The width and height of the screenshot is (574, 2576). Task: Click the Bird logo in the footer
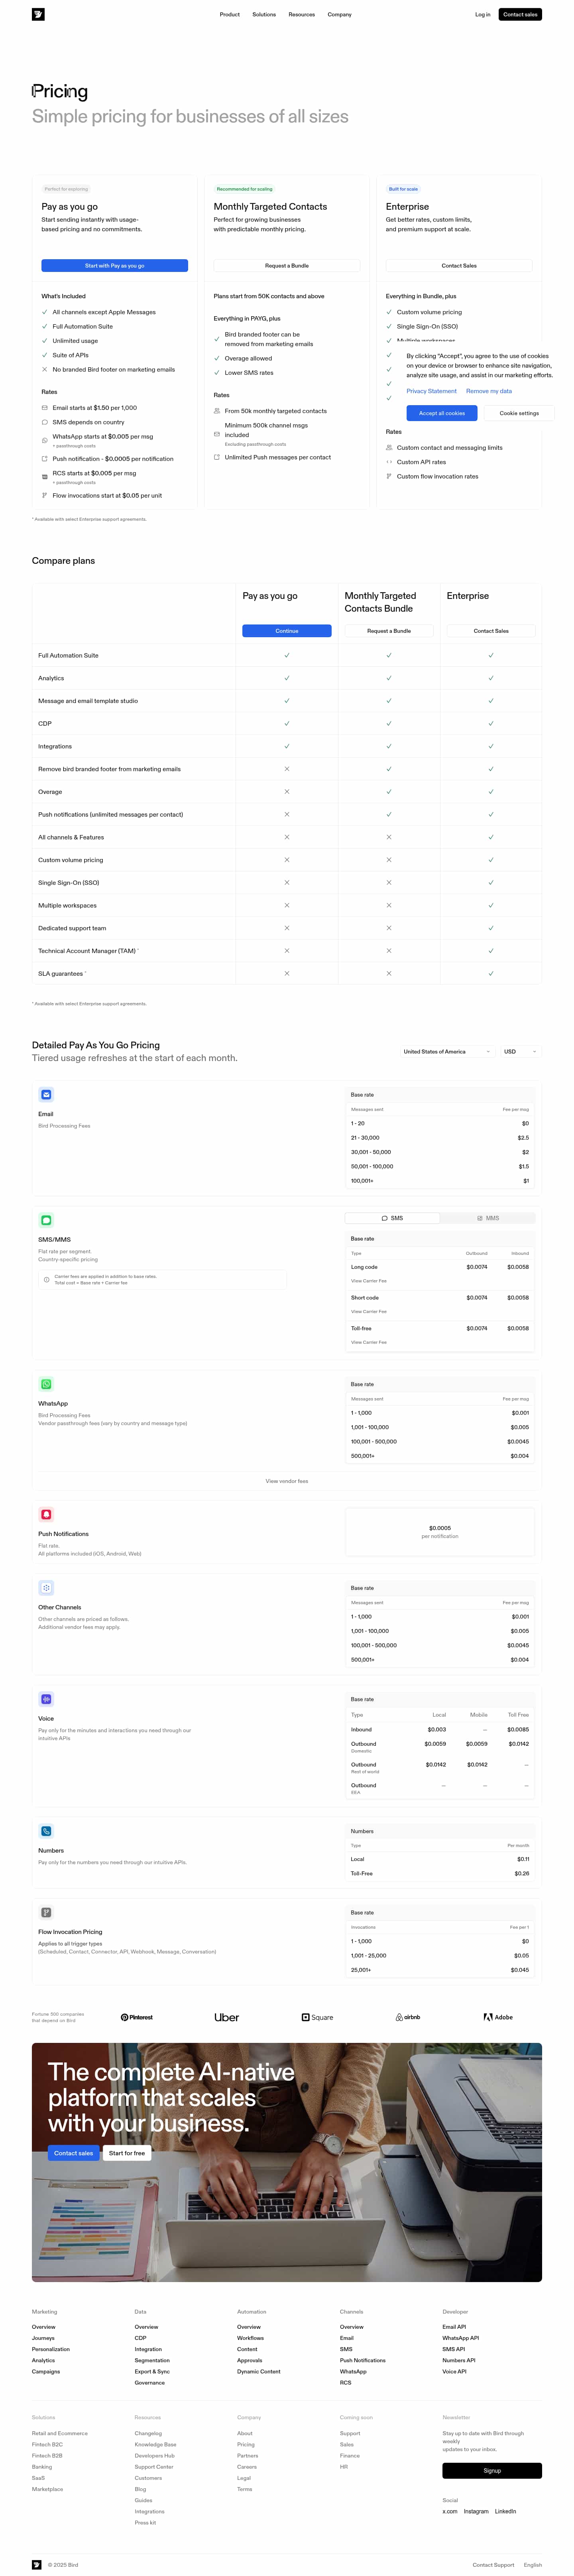click(x=37, y=2564)
